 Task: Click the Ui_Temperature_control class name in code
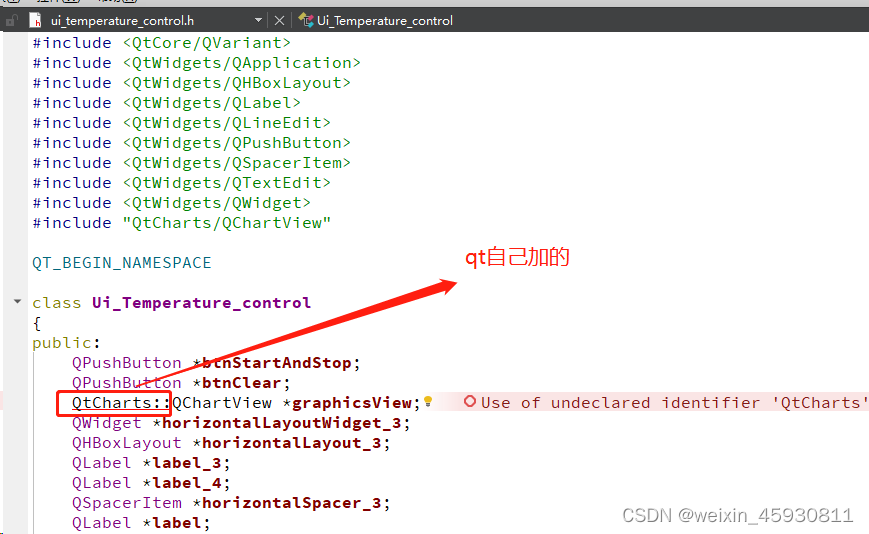pyautogui.click(x=201, y=302)
